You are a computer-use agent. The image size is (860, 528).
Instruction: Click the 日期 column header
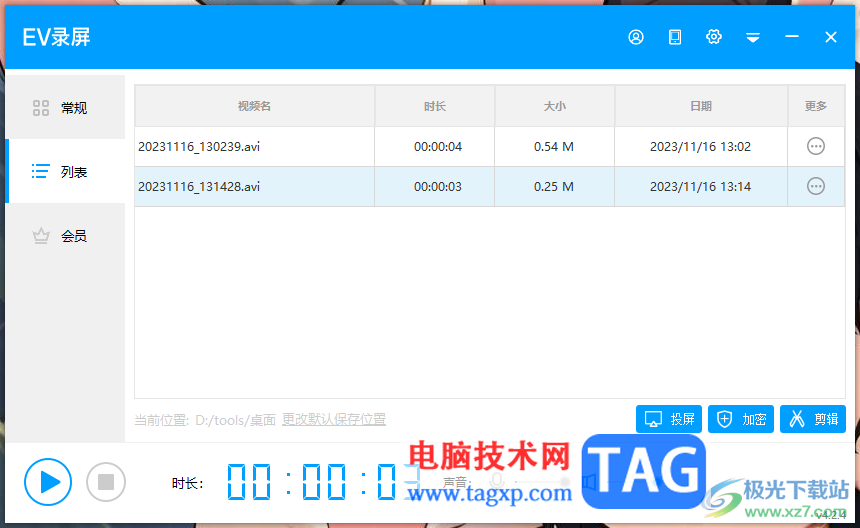pos(701,106)
